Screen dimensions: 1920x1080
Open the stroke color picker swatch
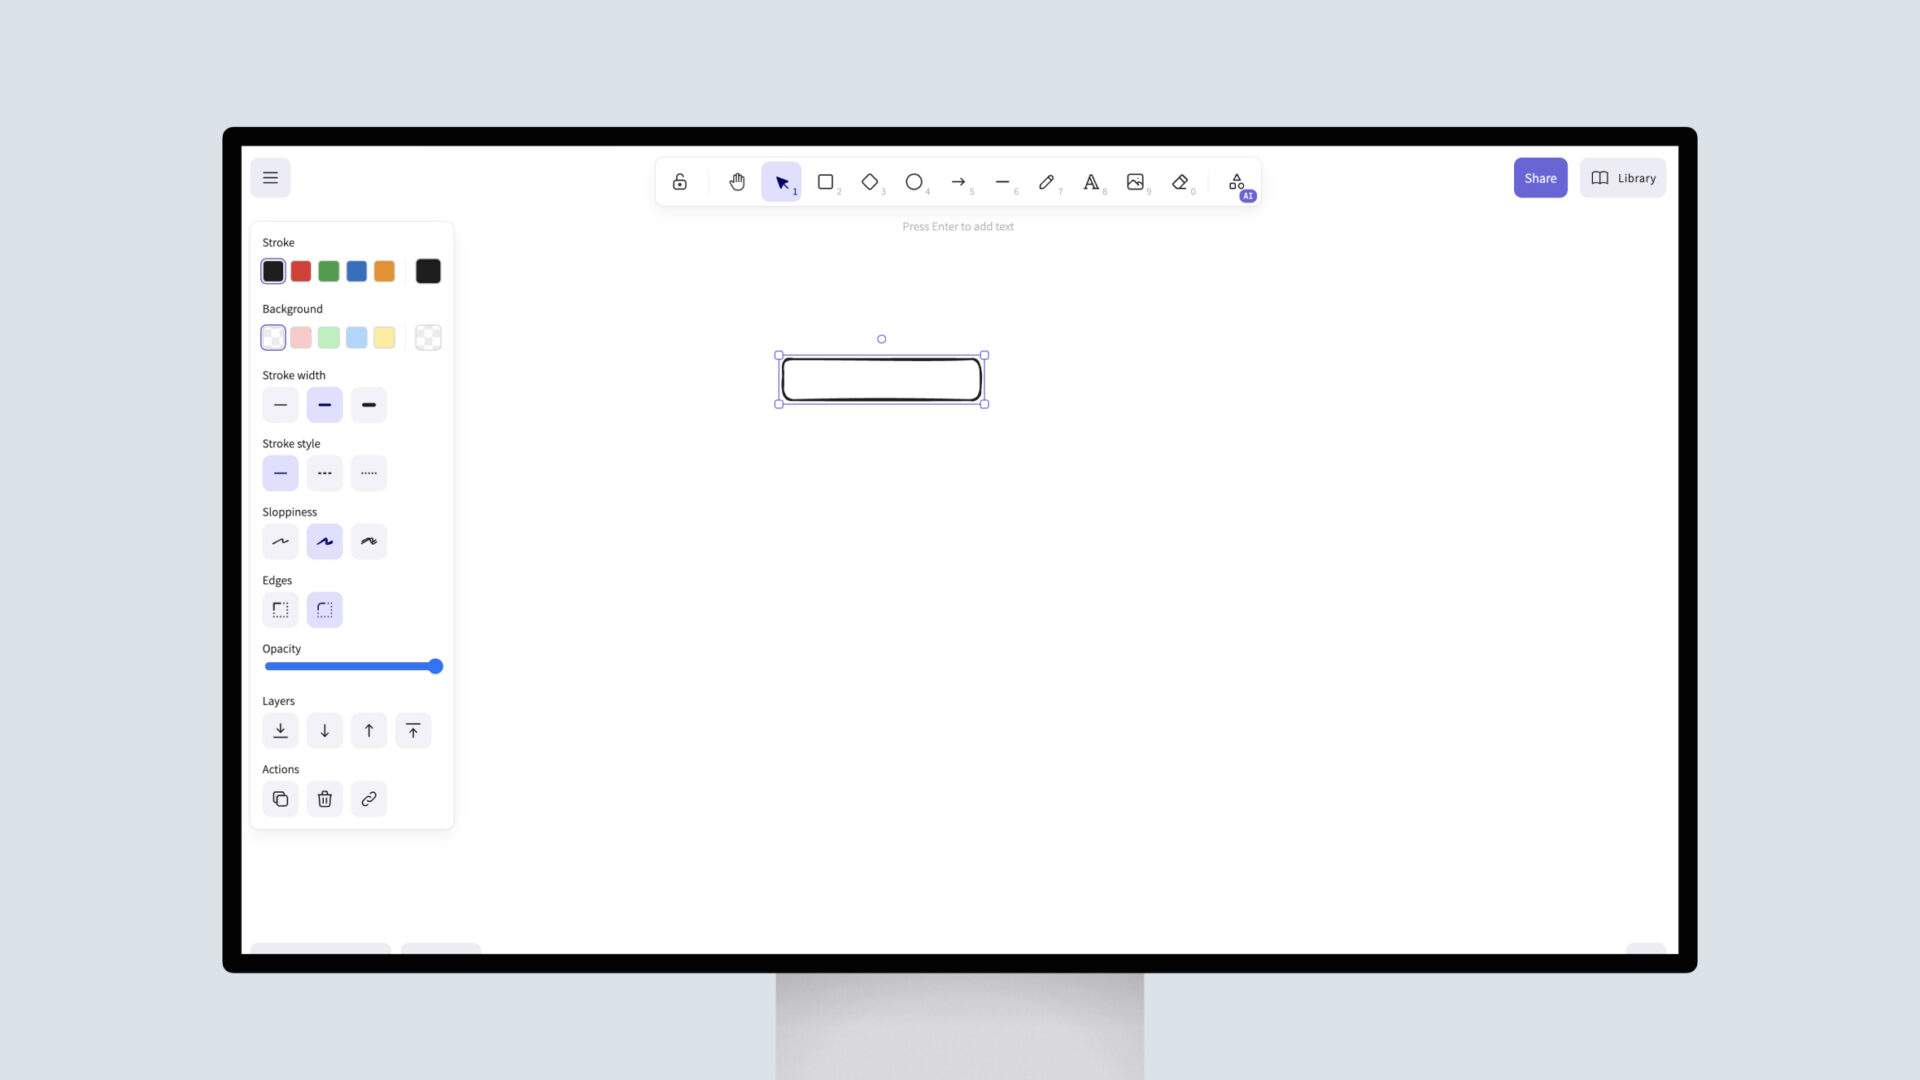click(428, 271)
